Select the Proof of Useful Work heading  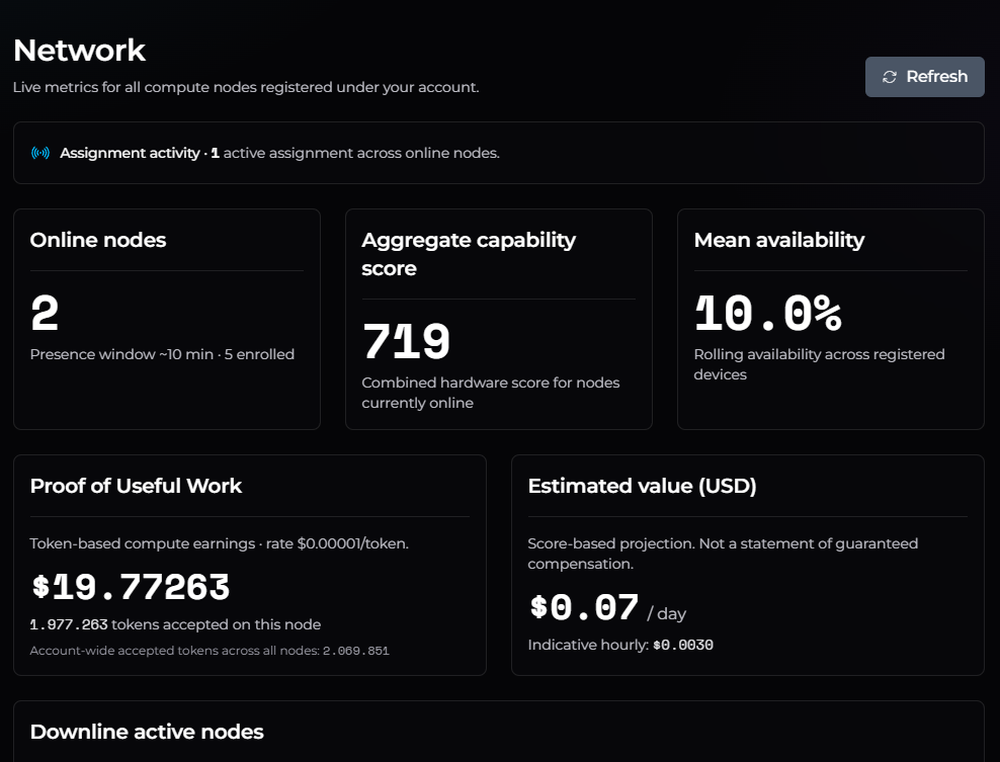click(136, 486)
